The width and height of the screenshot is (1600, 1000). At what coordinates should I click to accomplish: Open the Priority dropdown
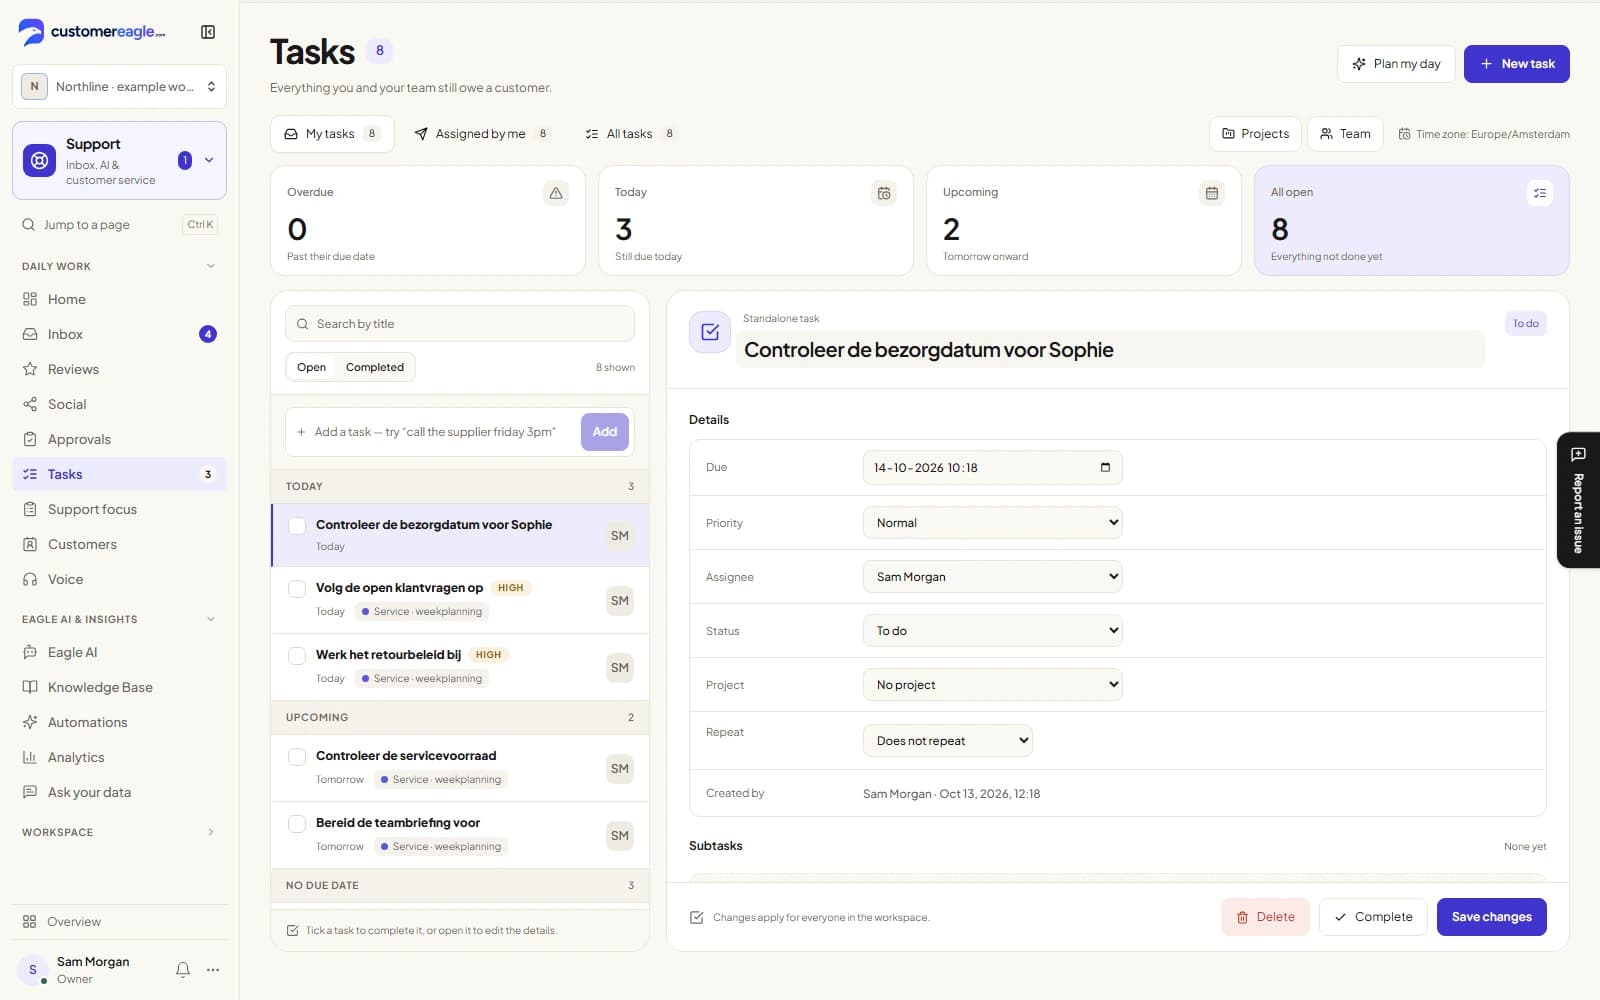[x=992, y=522]
